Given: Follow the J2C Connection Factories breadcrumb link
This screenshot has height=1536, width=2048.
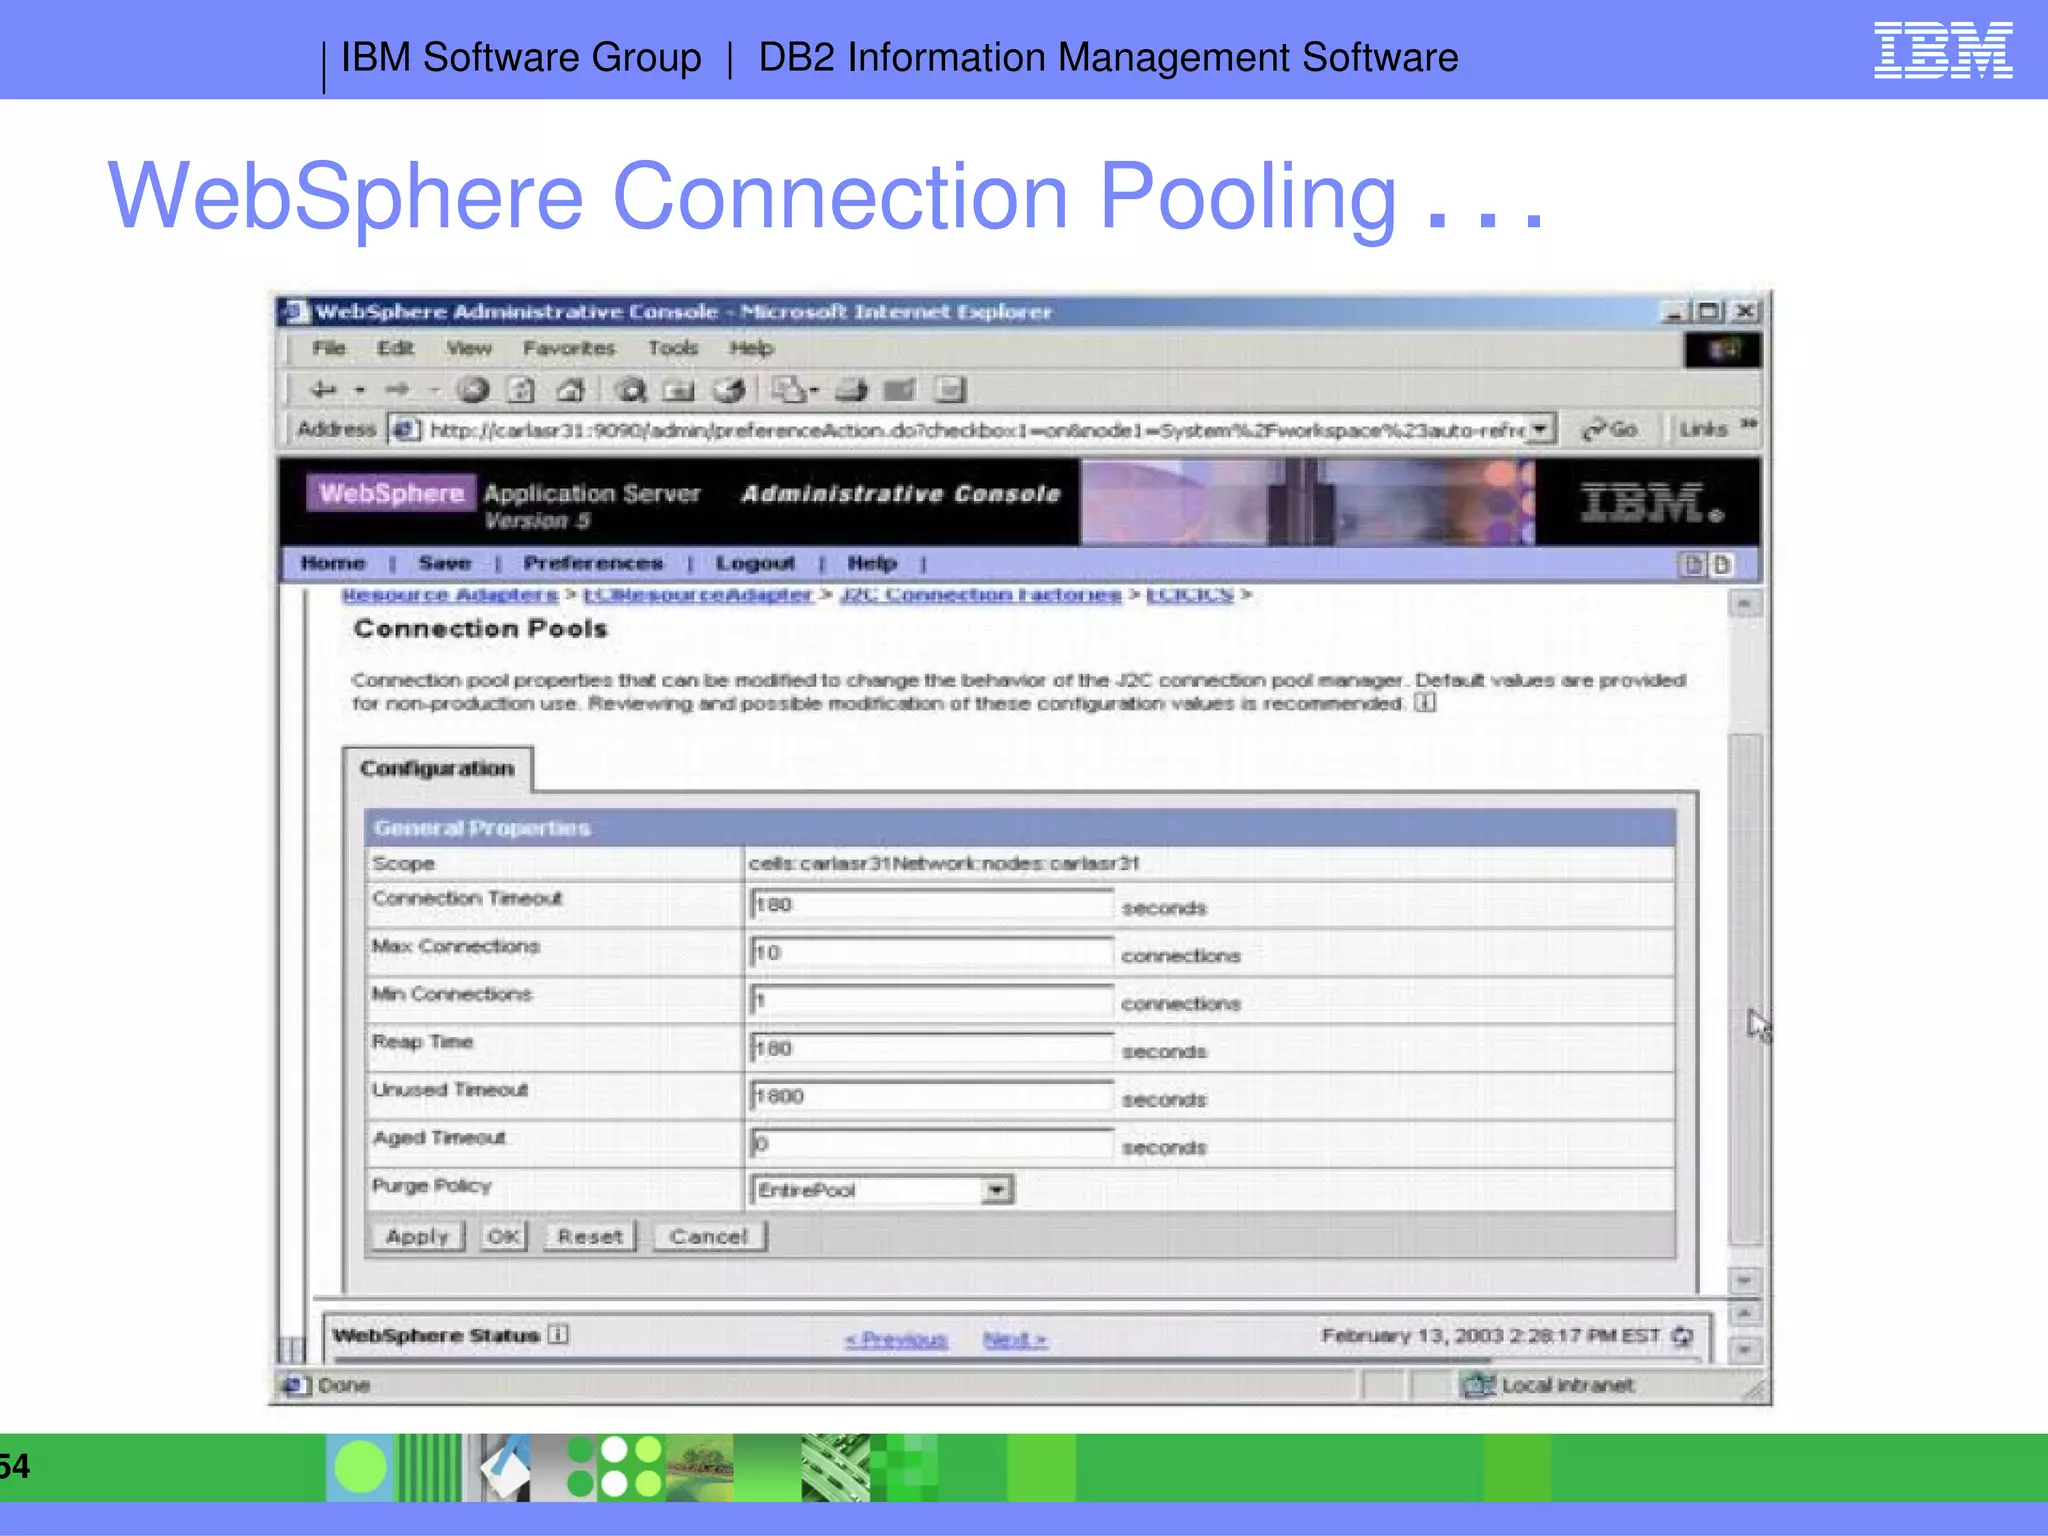Looking at the screenshot, I should click(981, 595).
